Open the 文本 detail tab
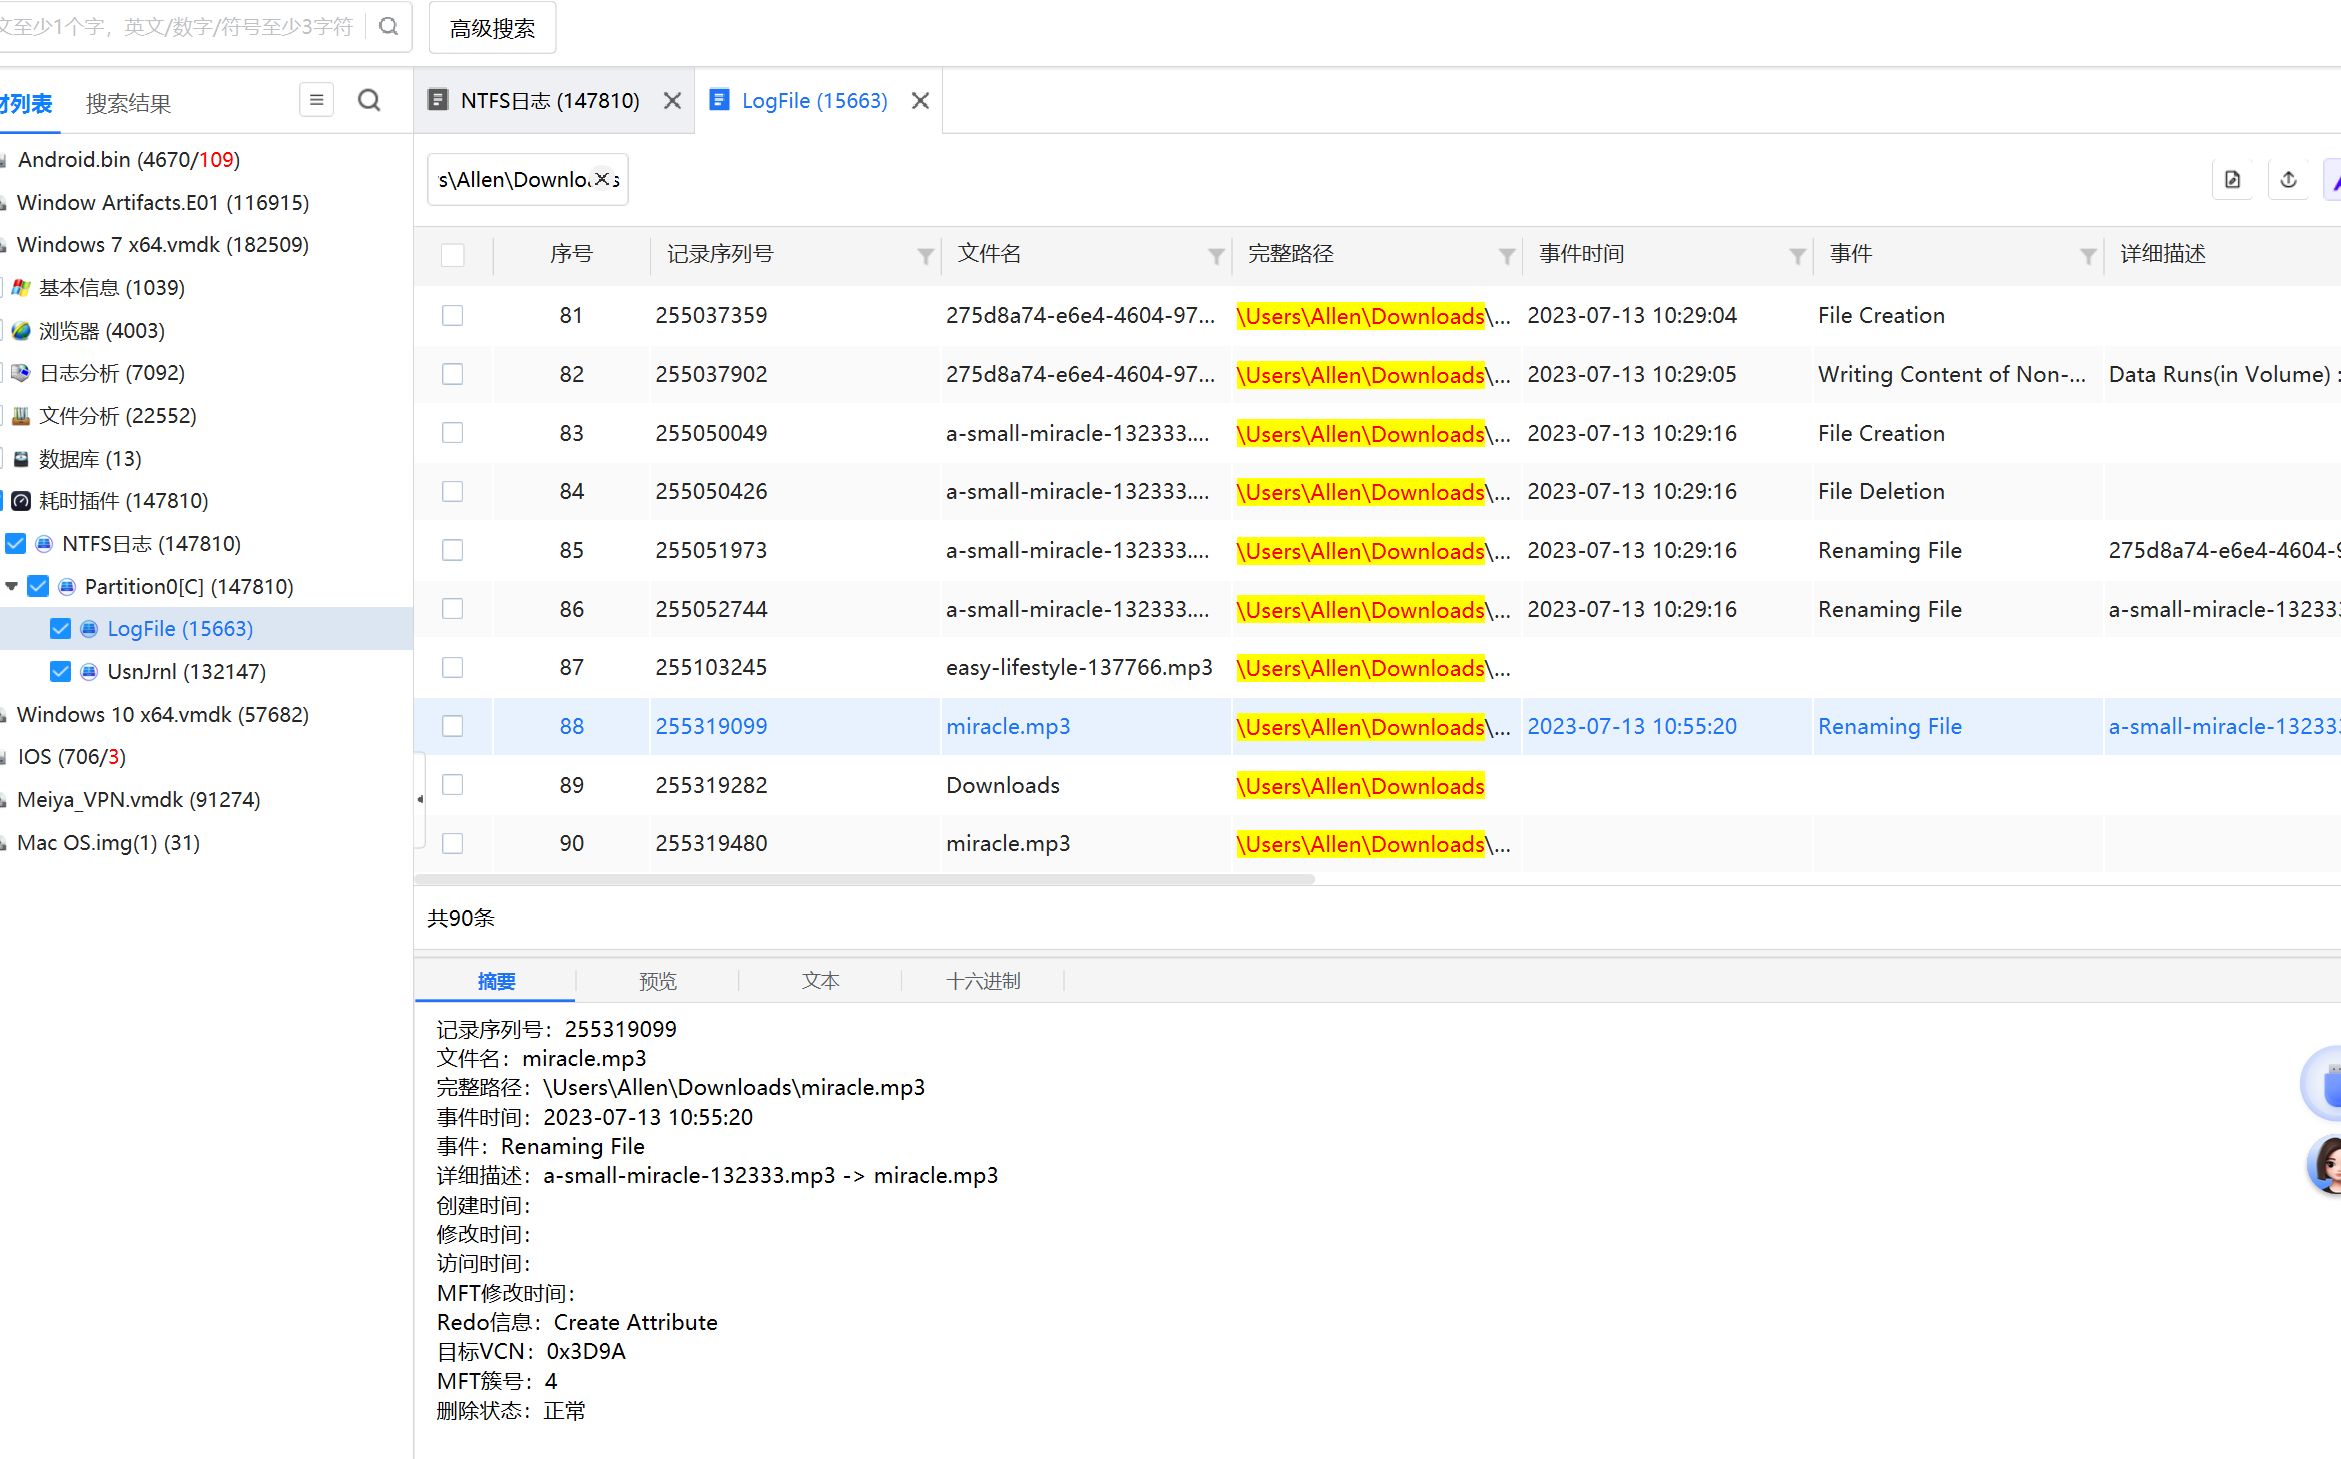2341x1459 pixels. tap(820, 981)
